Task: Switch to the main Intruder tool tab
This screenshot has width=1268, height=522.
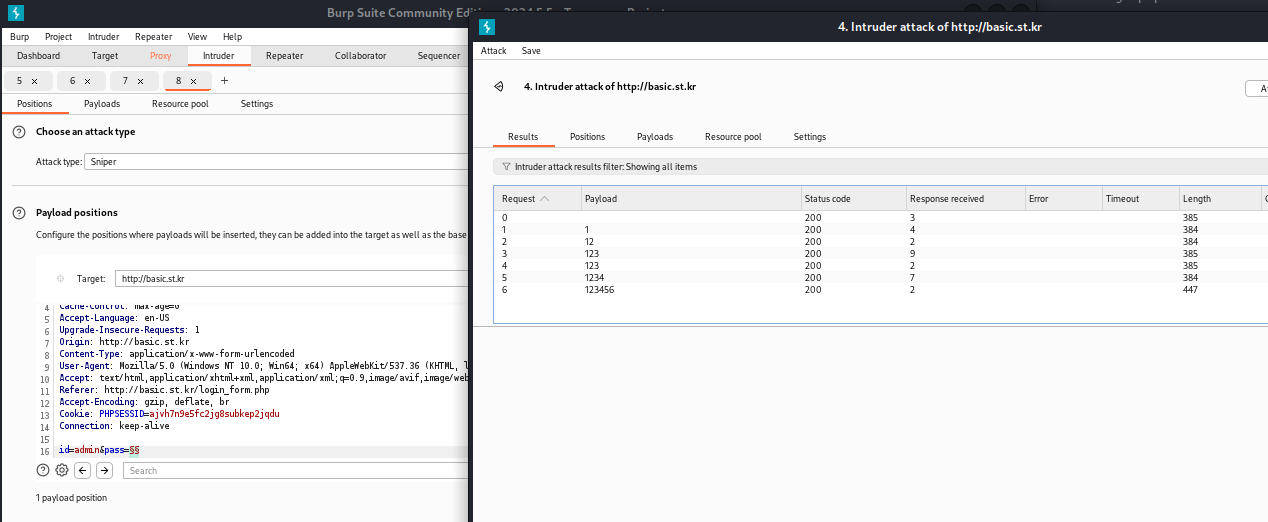Action: pyautogui.click(x=219, y=56)
